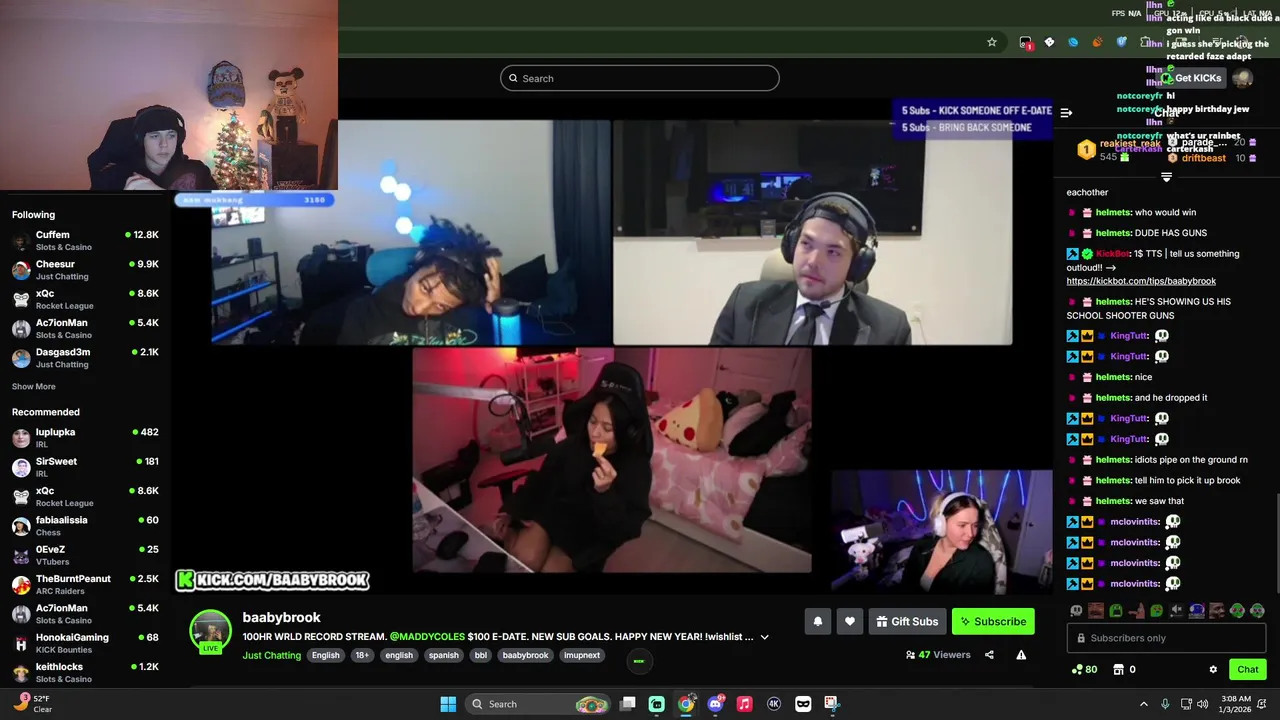
Task: Open chat settings gear icon
Action: [1213, 669]
